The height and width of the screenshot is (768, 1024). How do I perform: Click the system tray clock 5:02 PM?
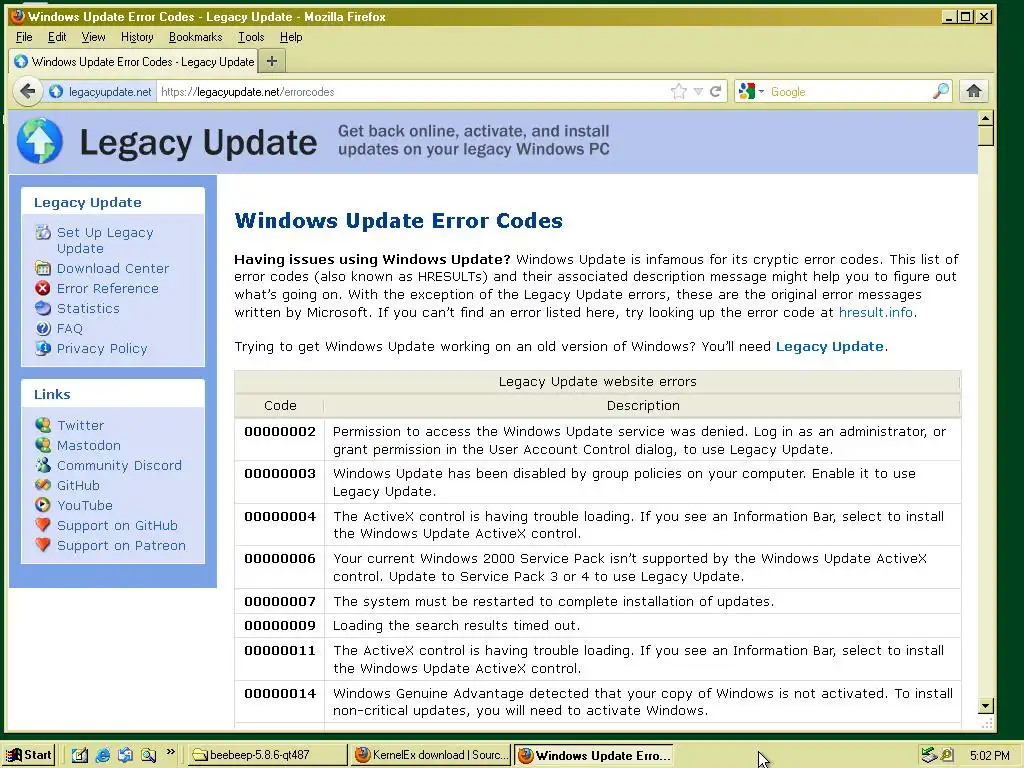(989, 756)
